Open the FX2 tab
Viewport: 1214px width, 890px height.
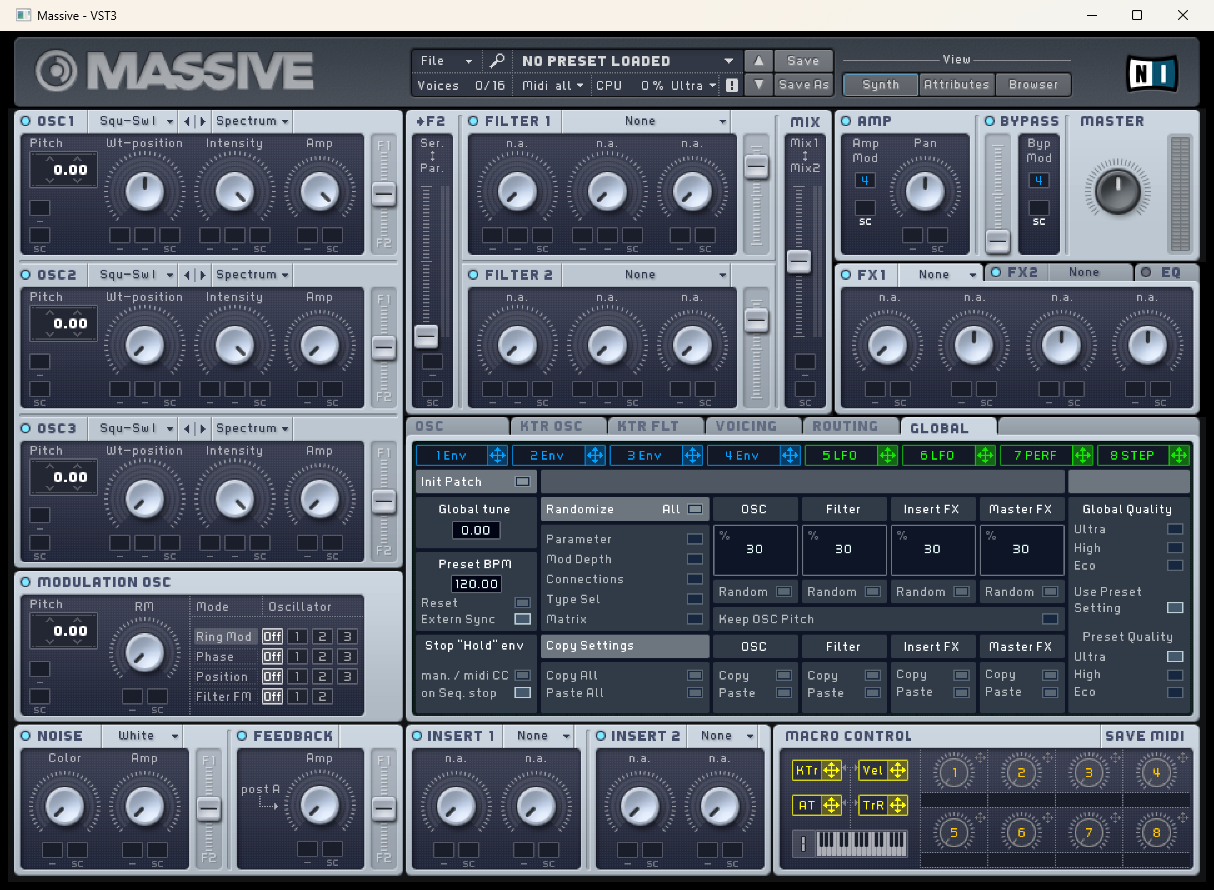1021,272
